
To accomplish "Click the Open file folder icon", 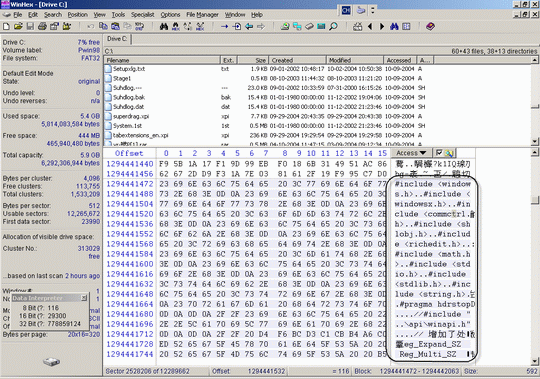I will (18, 26).
